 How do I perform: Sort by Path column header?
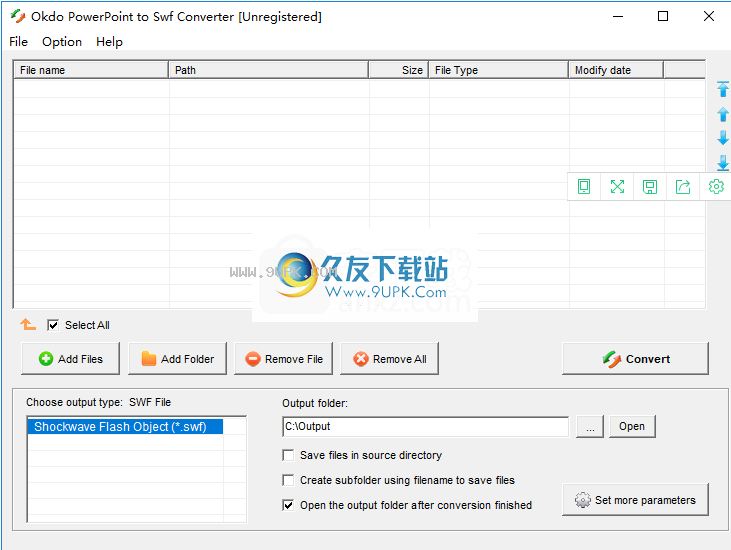(x=269, y=70)
